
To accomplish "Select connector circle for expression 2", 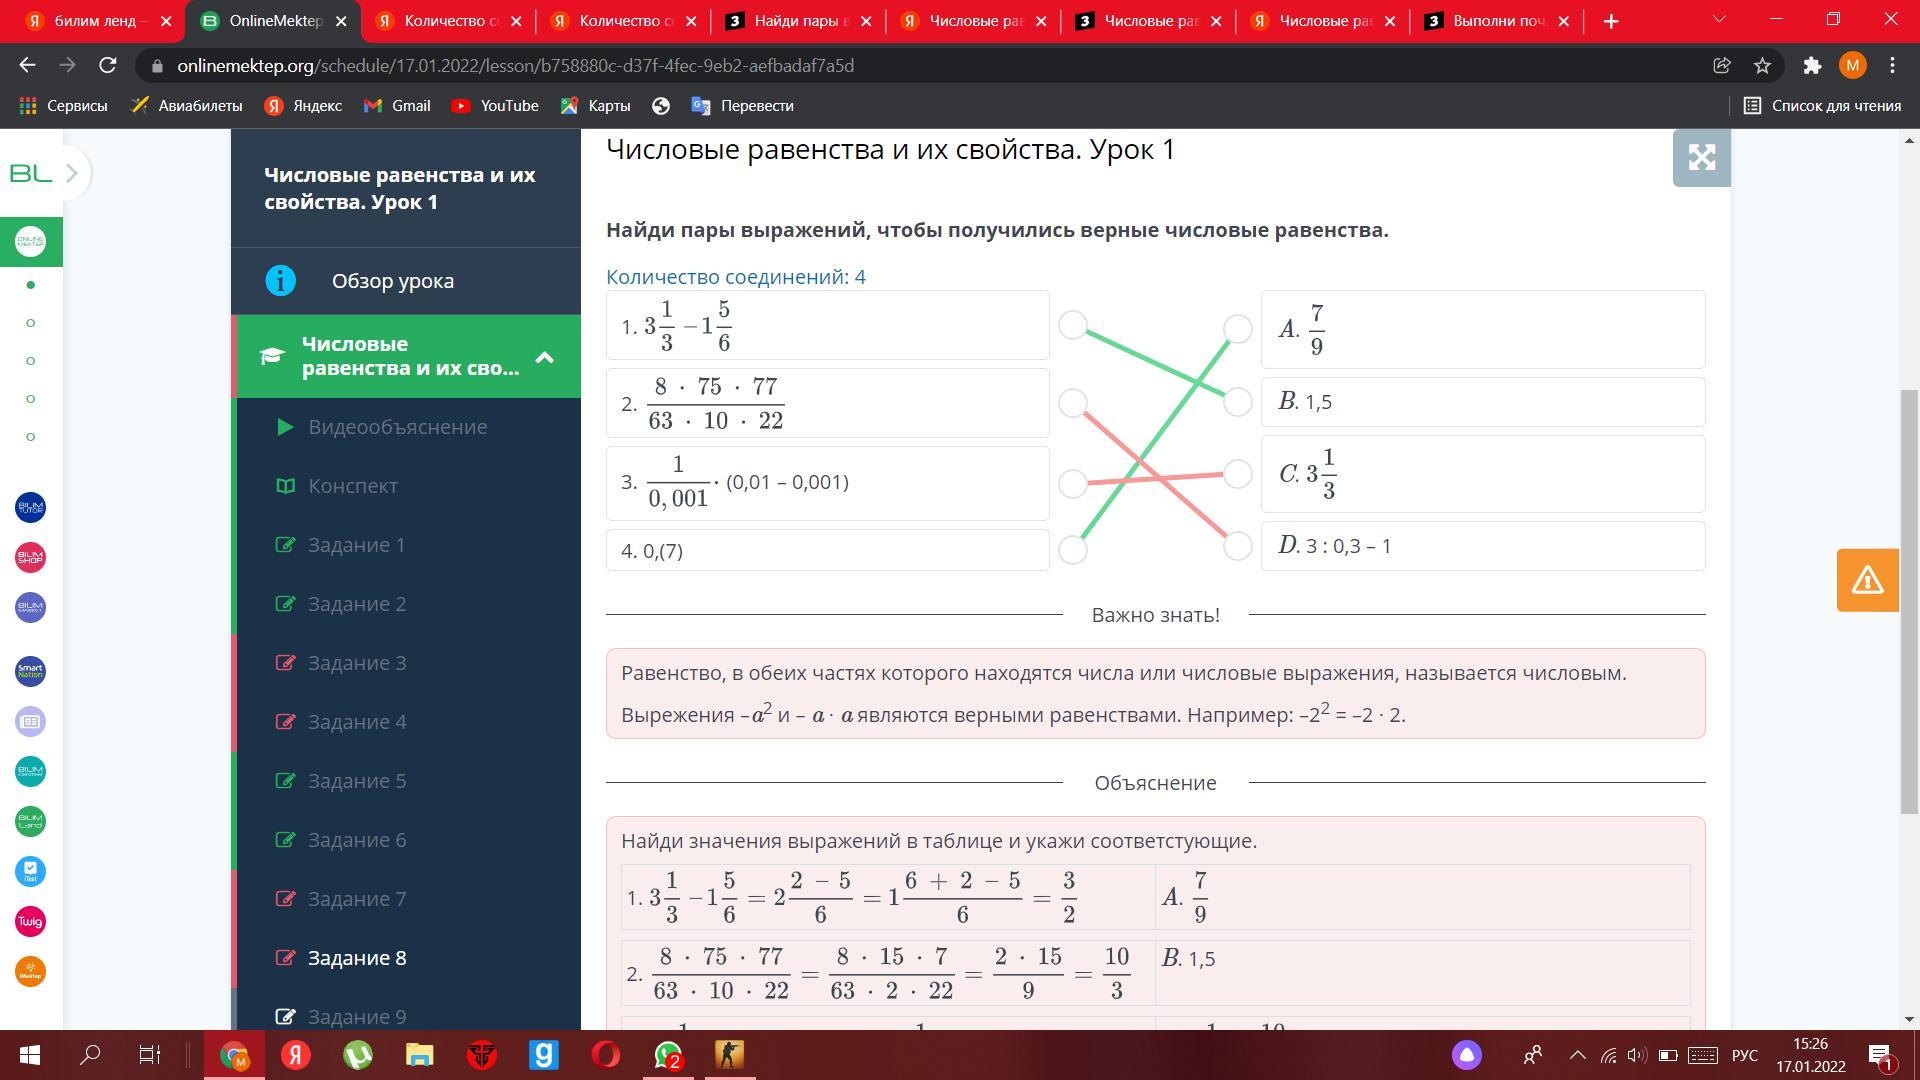I will pos(1073,403).
